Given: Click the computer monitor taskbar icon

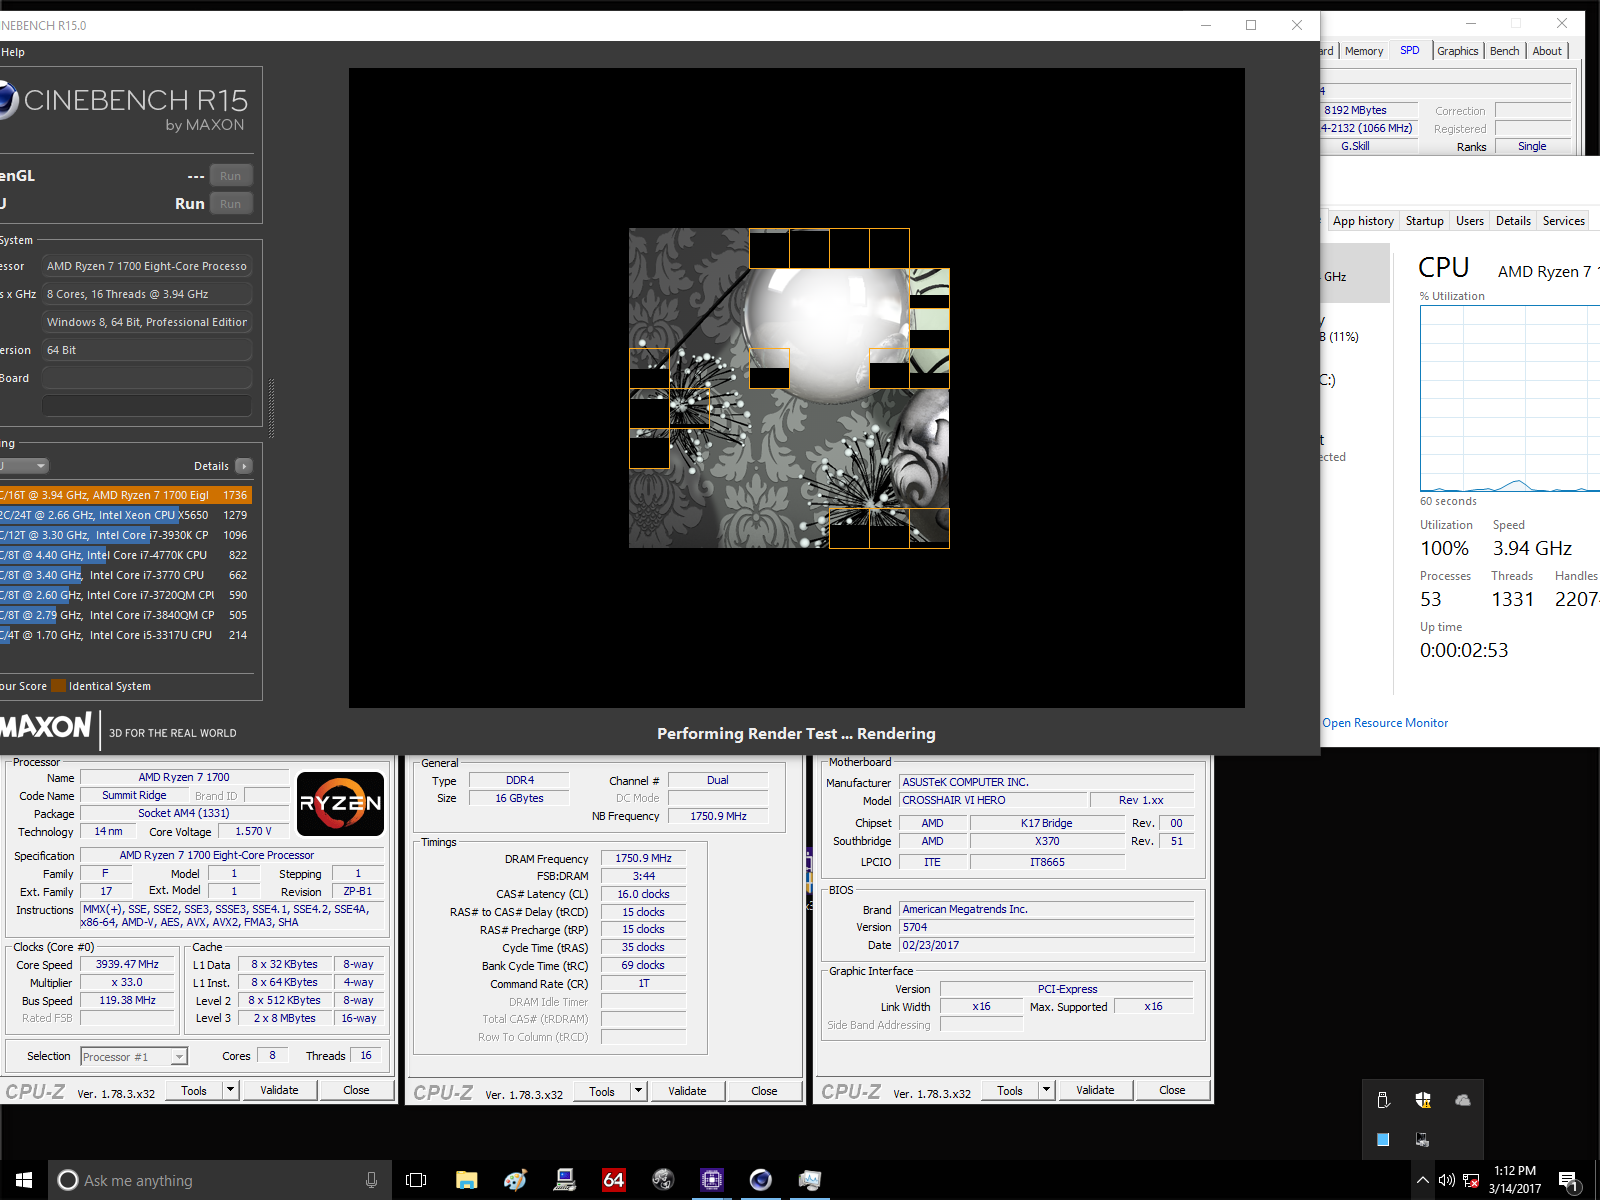Looking at the screenshot, I should (564, 1180).
